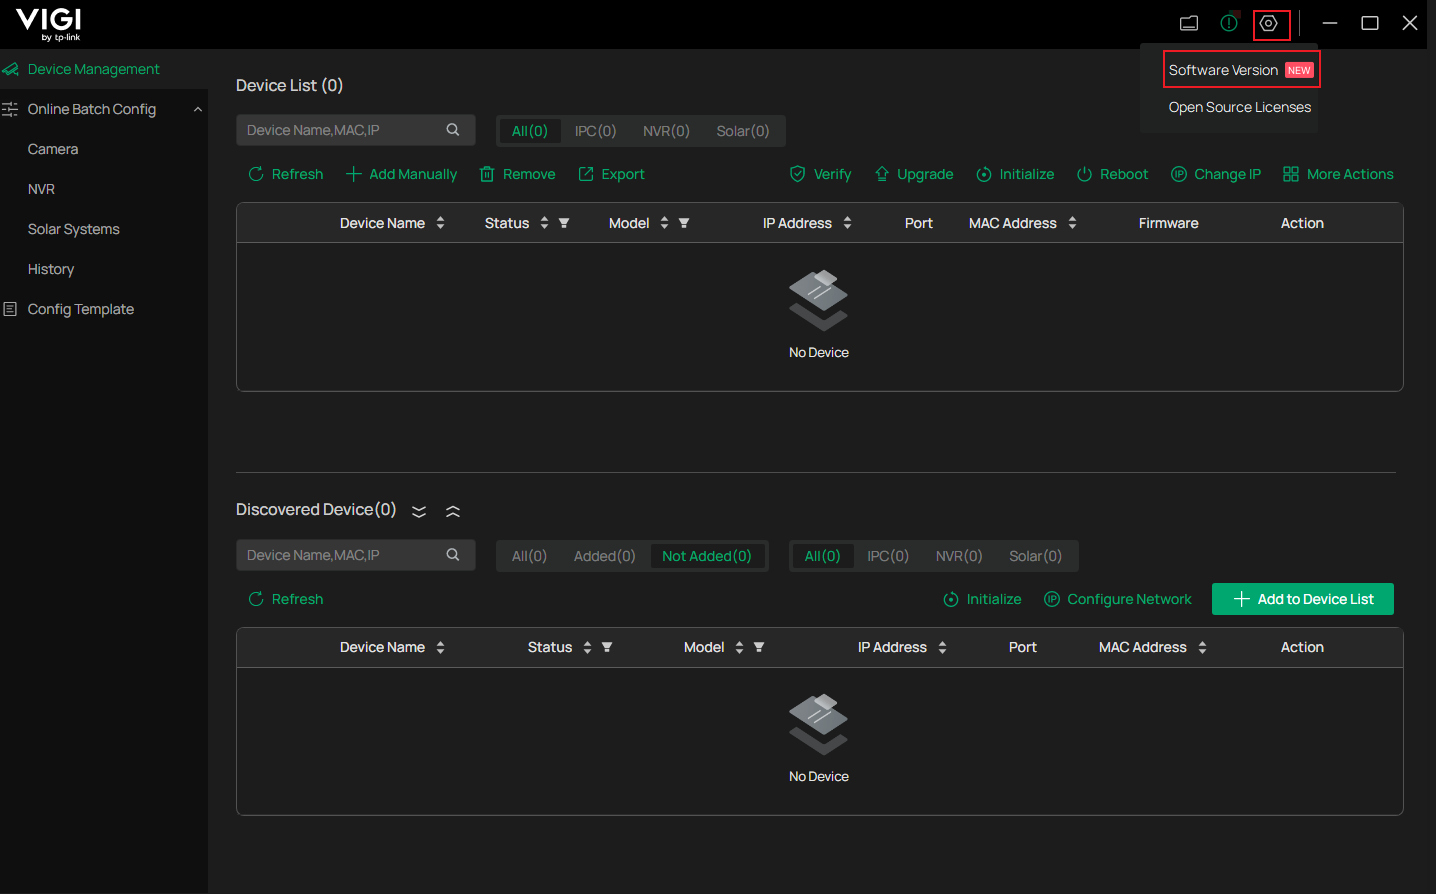This screenshot has height=894, width=1436.
Task: Sort Device List by IP Address arrows
Action: [847, 223]
